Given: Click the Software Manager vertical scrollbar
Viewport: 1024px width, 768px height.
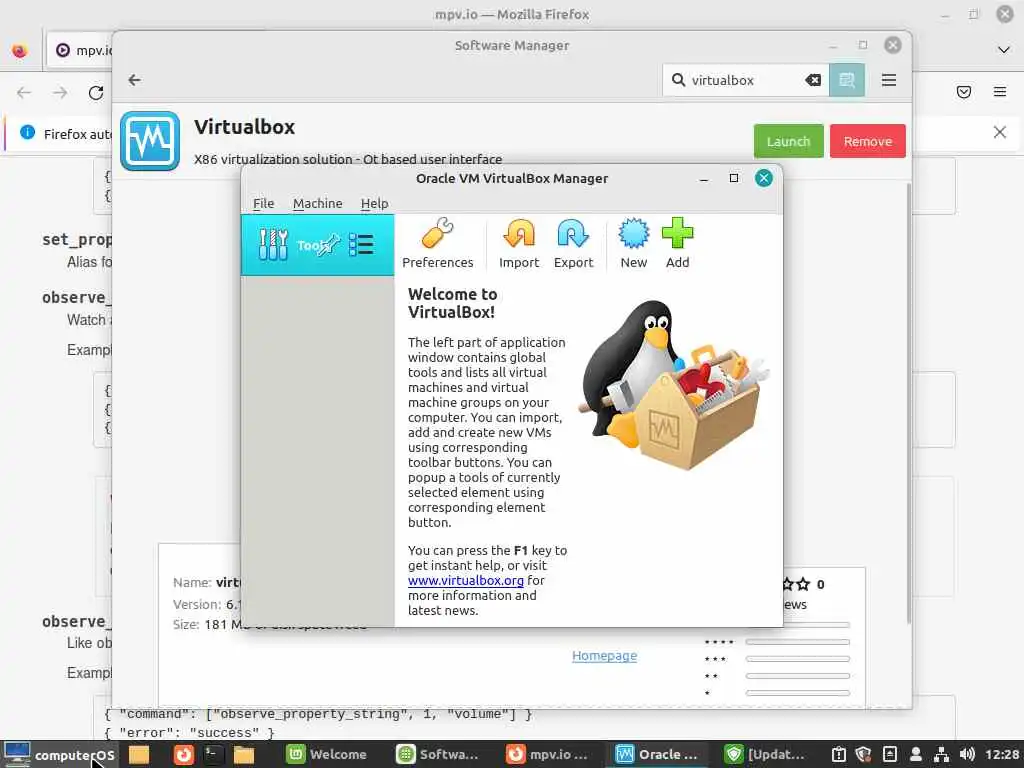Looking at the screenshot, I should tap(907, 402).
